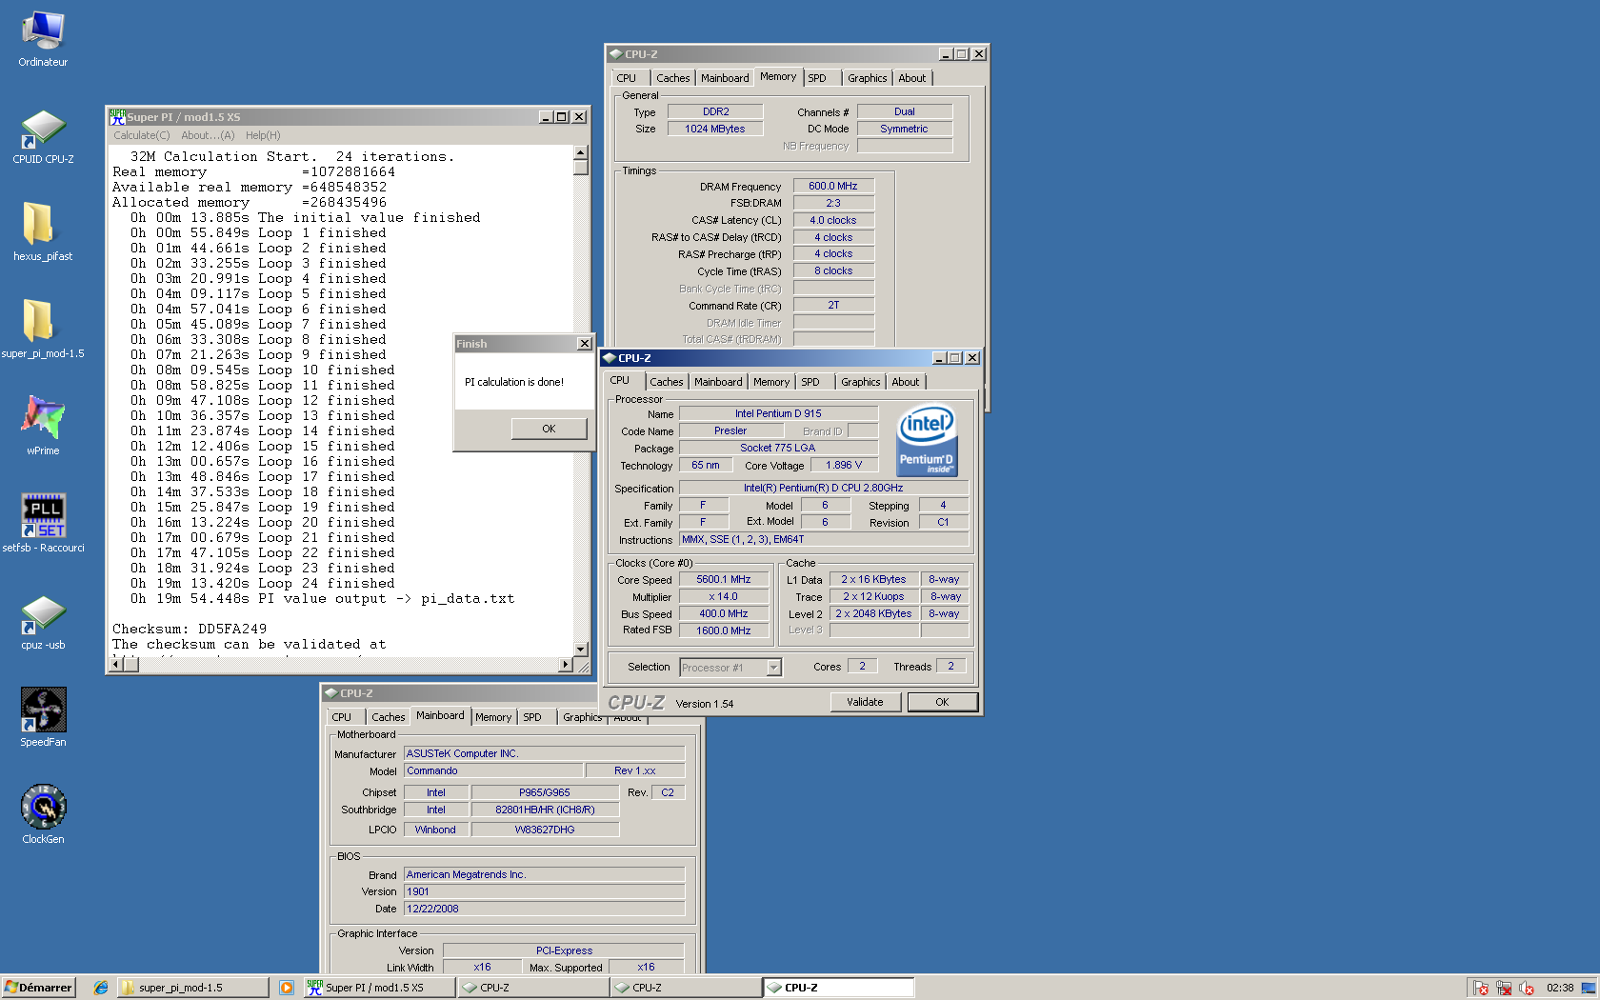Click the Commando motherboard model field

tap(493, 771)
